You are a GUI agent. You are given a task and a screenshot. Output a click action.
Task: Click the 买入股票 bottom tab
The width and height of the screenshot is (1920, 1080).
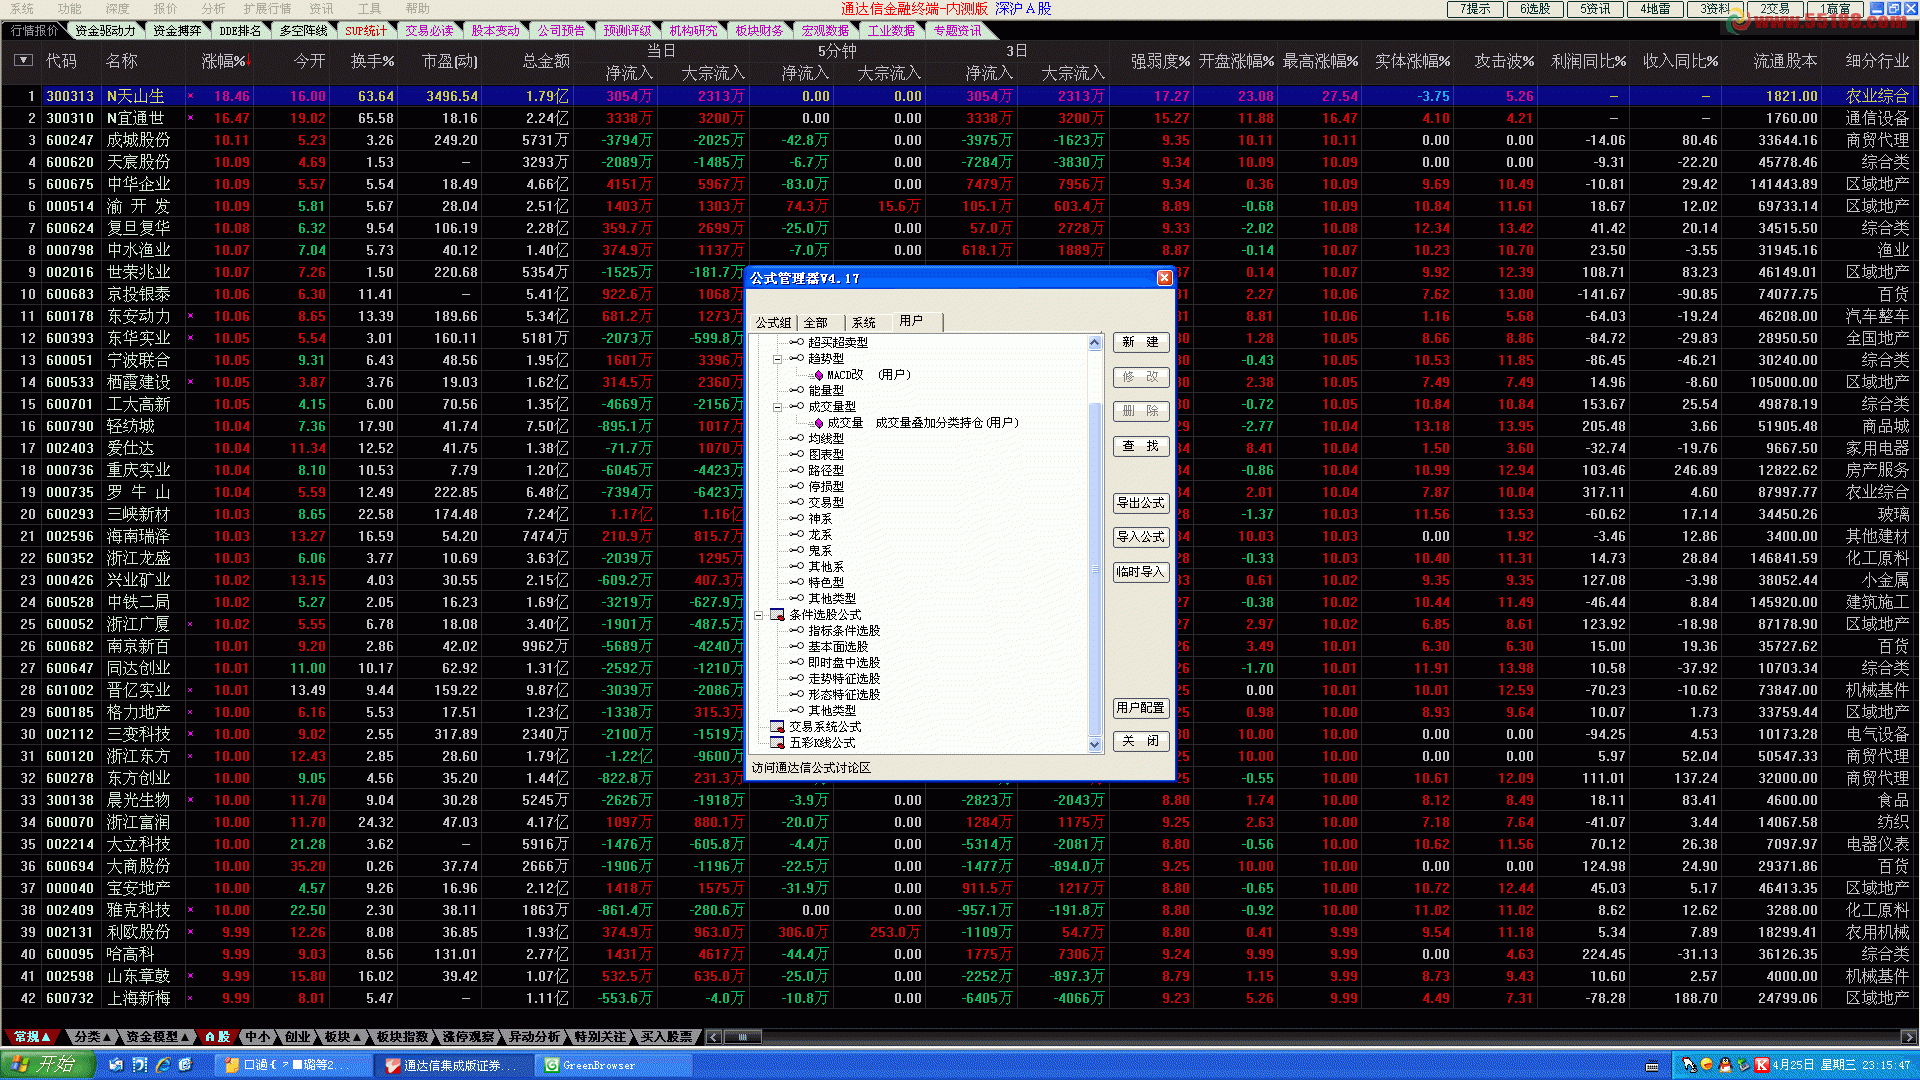[667, 1037]
